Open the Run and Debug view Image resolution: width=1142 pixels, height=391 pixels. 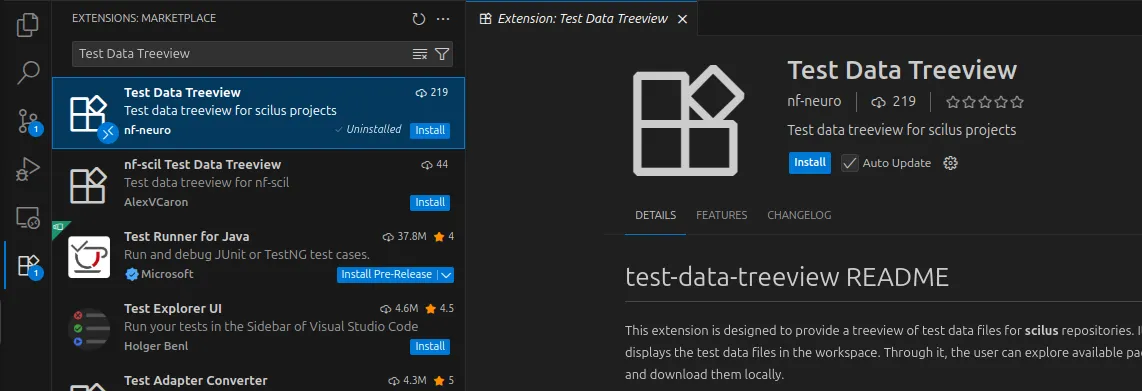[x=28, y=169]
